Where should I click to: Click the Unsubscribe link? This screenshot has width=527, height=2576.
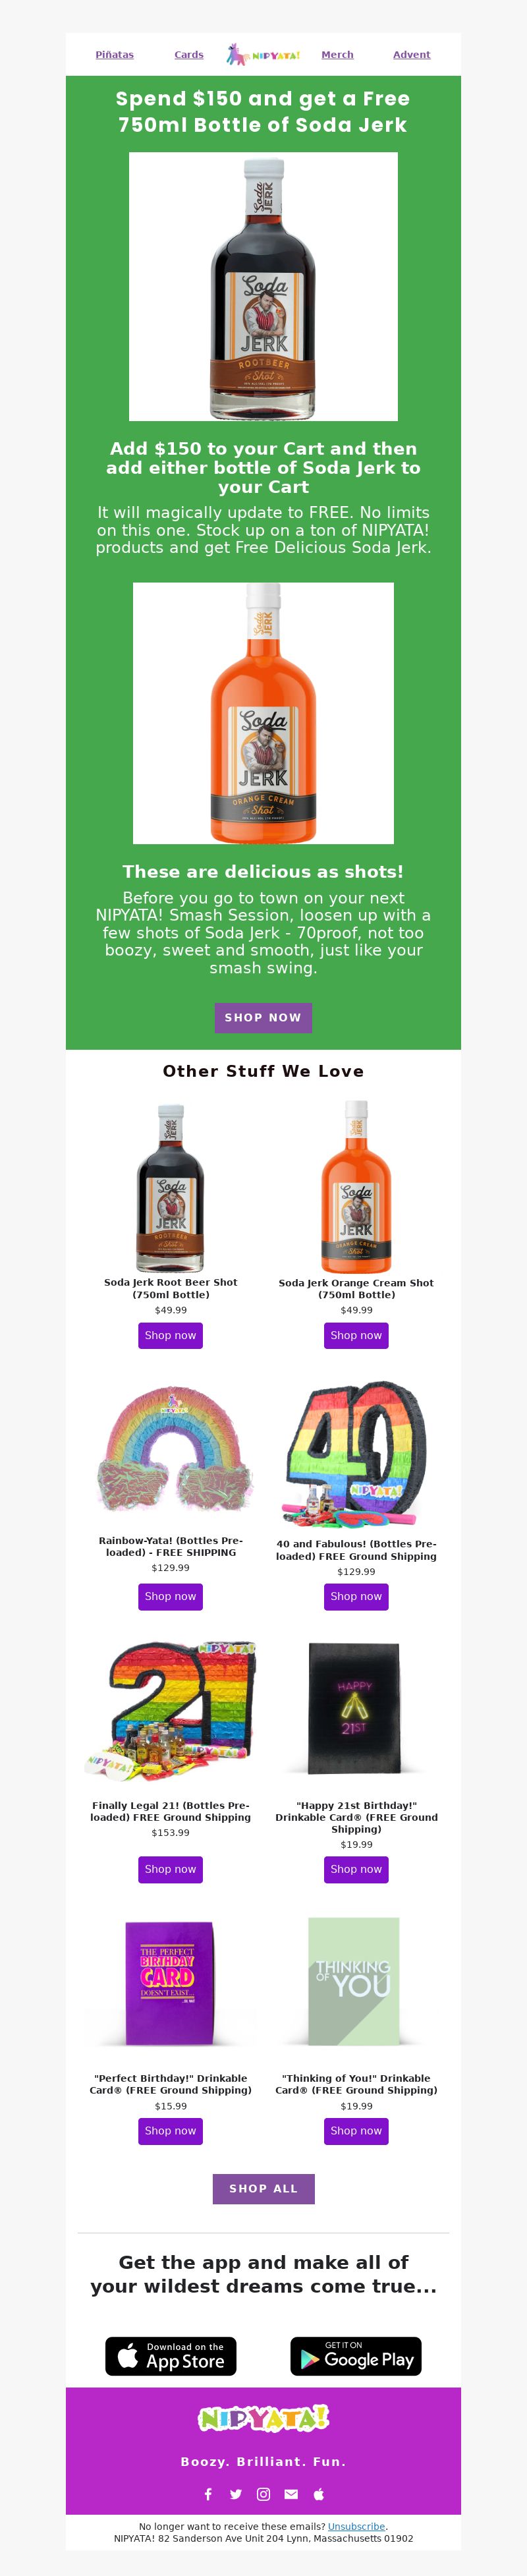(357, 2526)
